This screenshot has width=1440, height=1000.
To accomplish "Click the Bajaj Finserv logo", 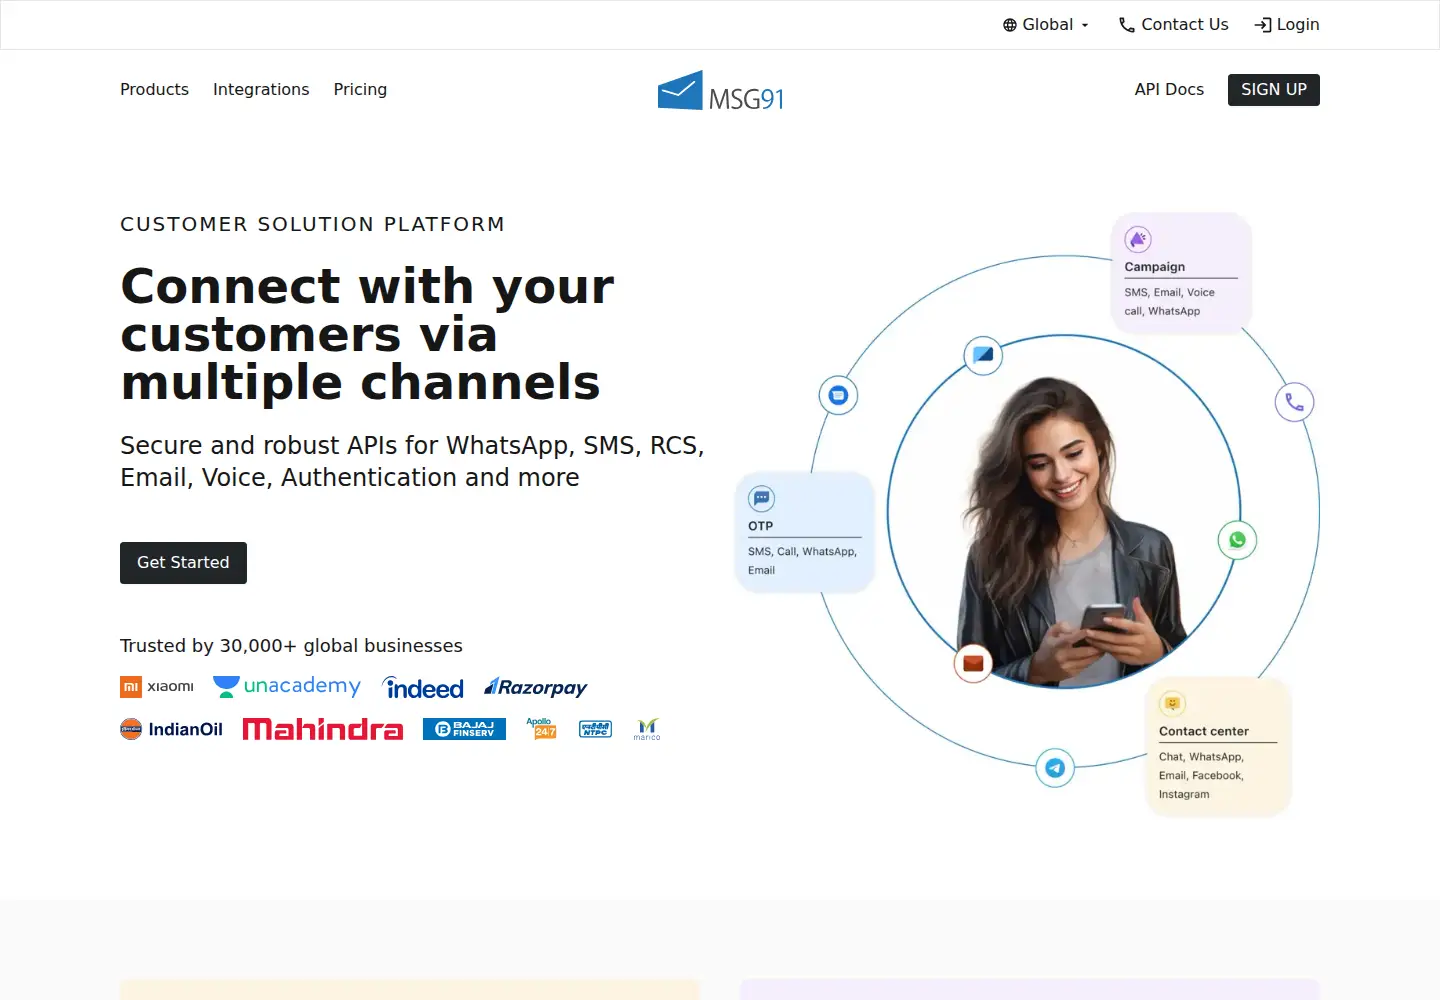I will pos(464,729).
